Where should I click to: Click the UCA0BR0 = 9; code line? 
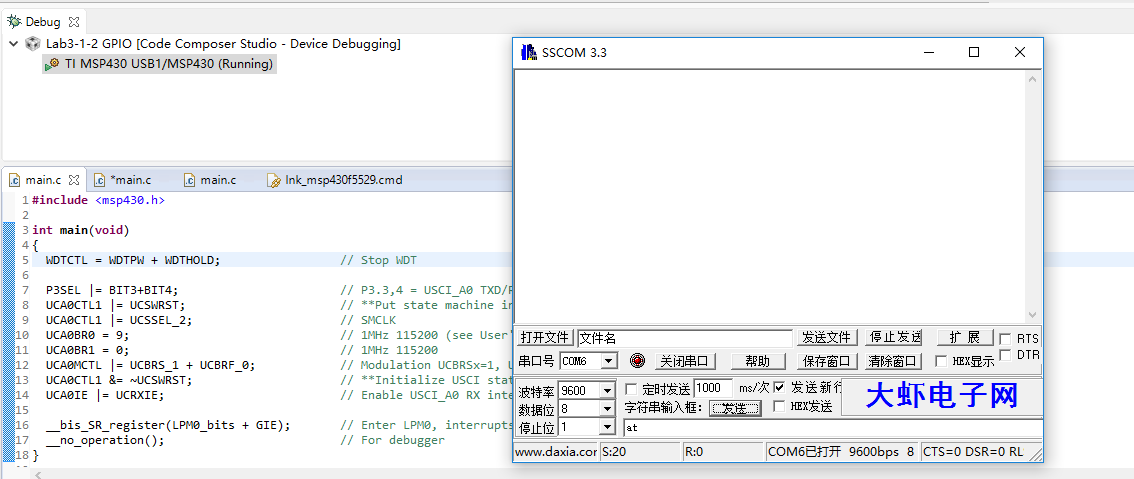(88, 335)
